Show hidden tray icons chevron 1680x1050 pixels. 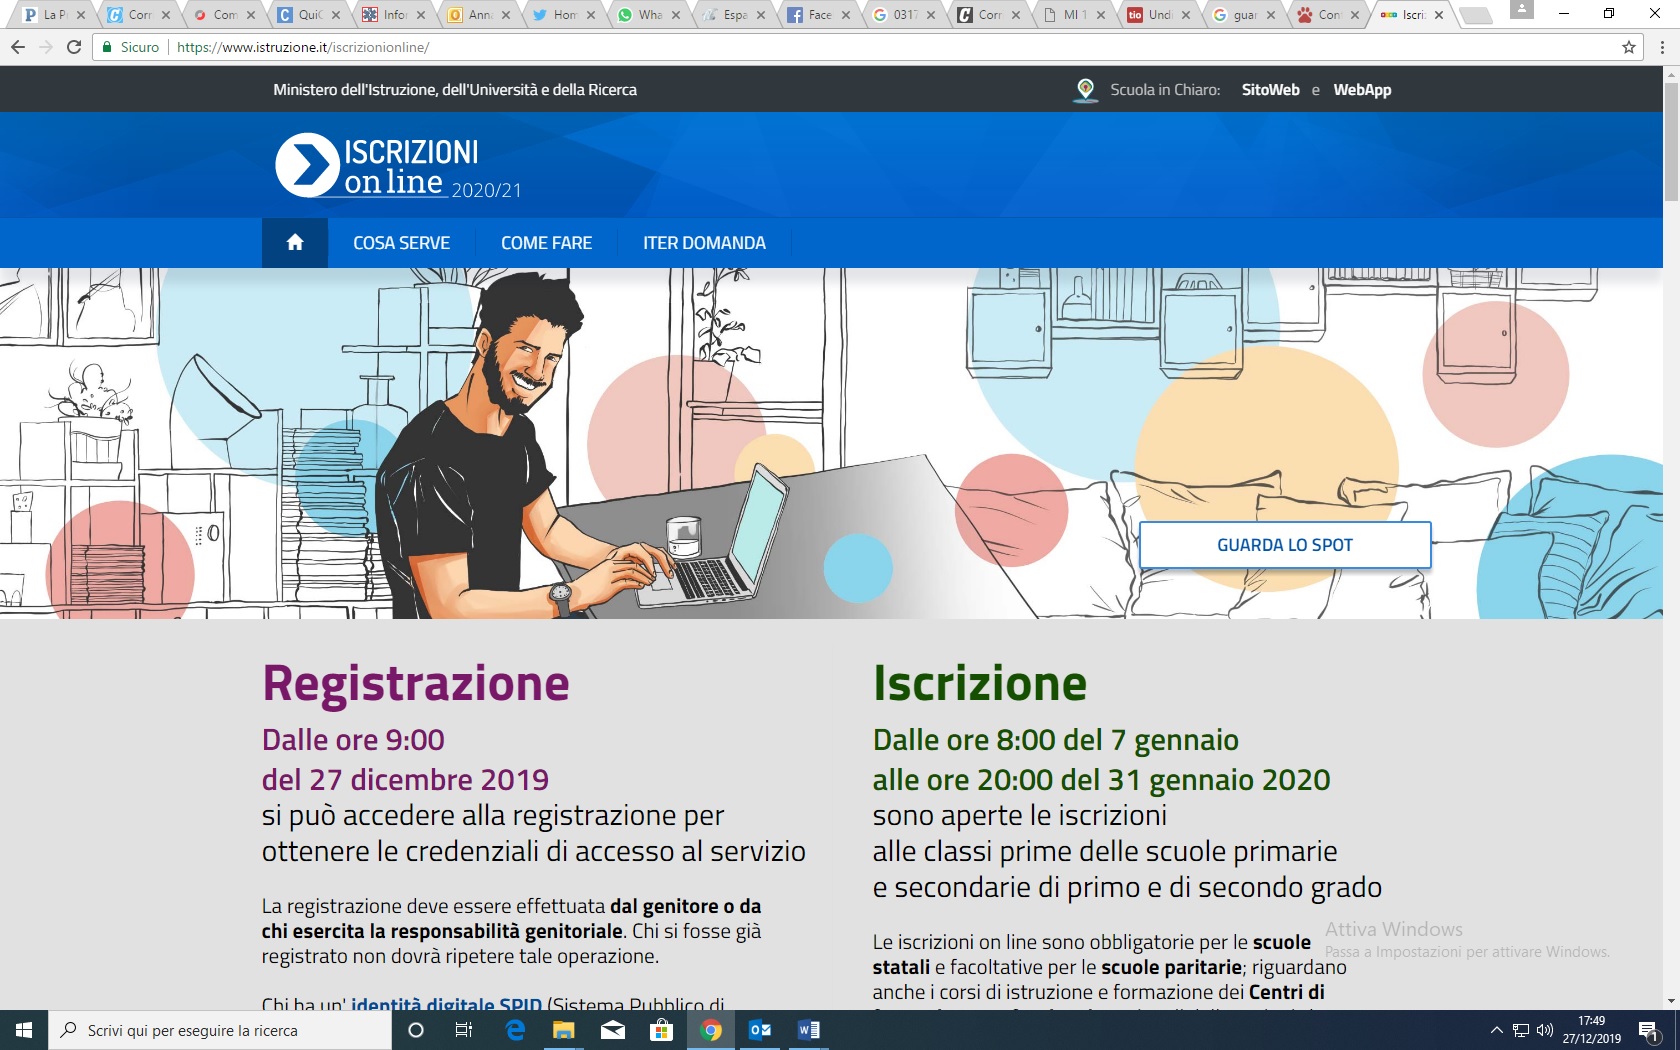(1496, 1030)
